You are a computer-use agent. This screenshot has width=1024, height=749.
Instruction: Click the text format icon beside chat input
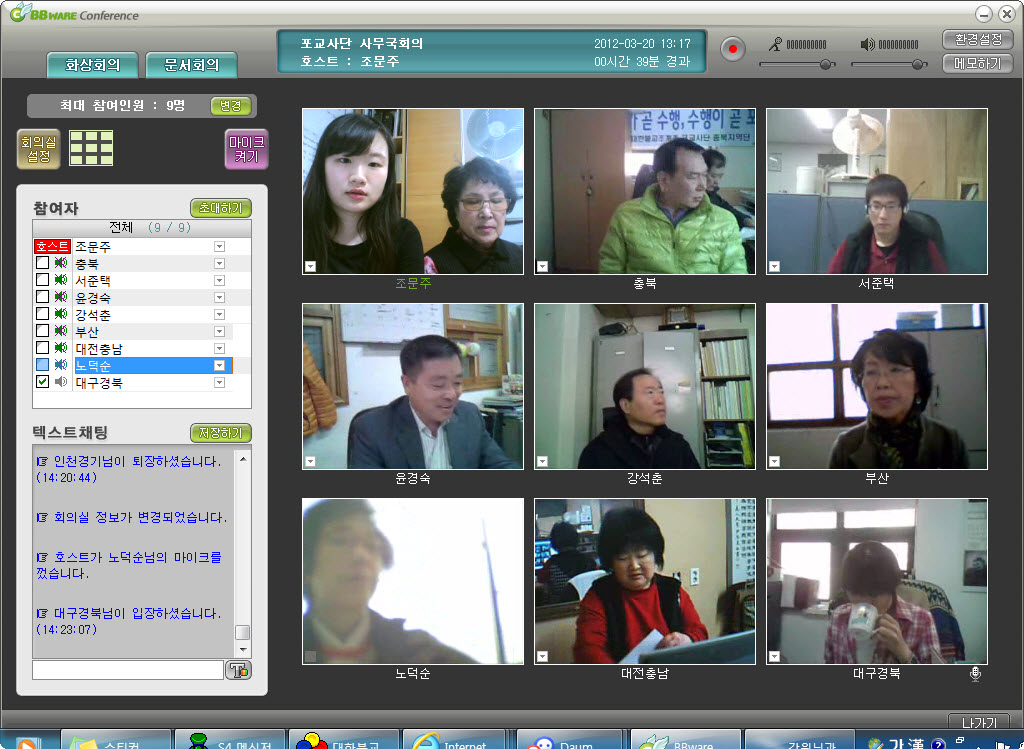(239, 670)
